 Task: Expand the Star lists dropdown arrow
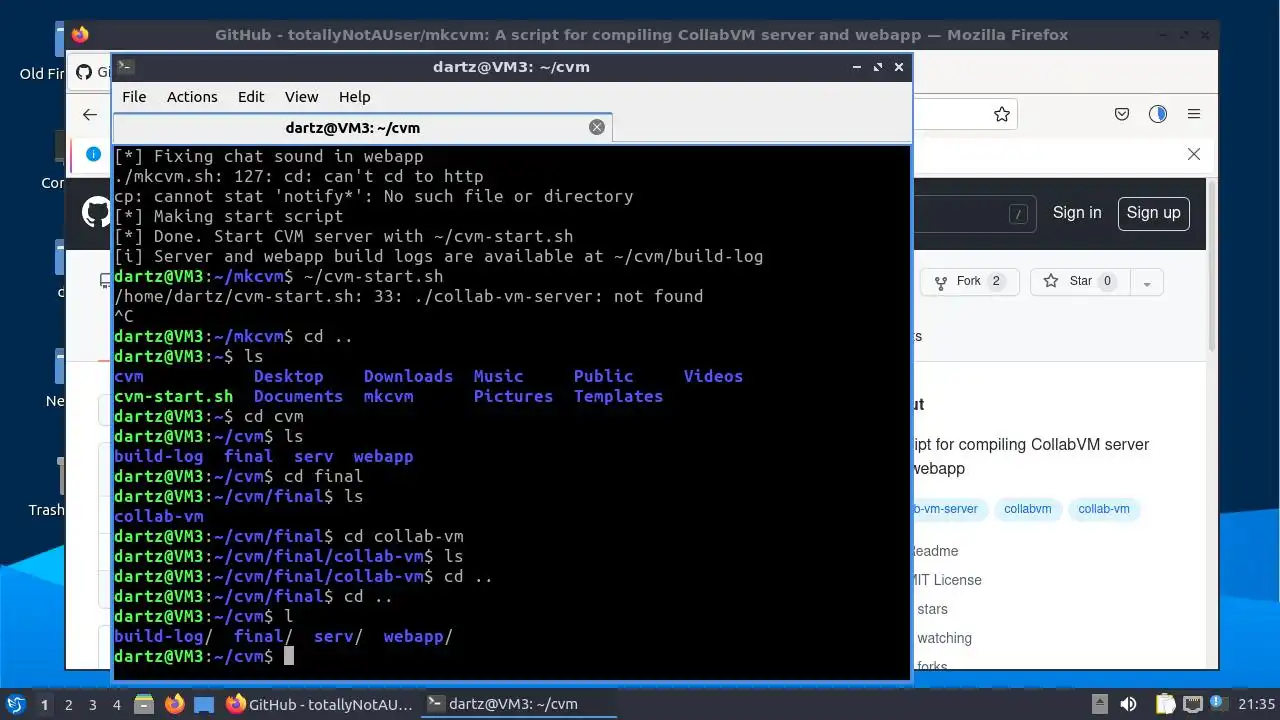(x=1147, y=282)
